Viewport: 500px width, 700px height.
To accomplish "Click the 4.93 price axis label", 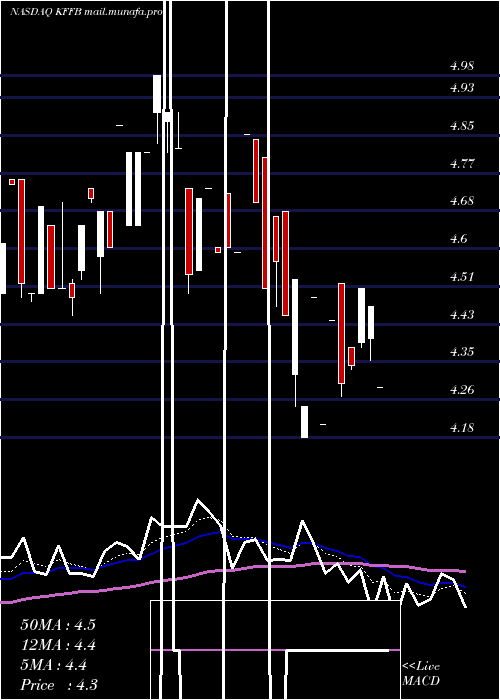I will (462, 88).
